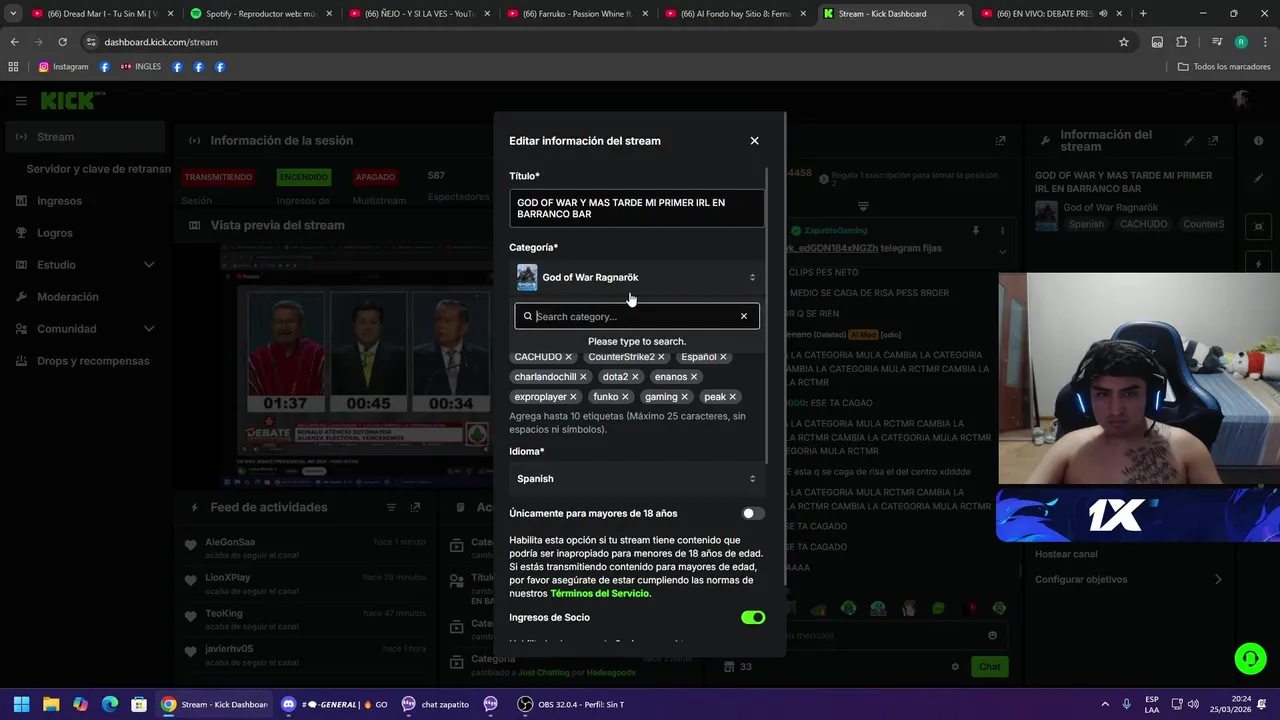Expand the pinned chat message chevron

1002,251
